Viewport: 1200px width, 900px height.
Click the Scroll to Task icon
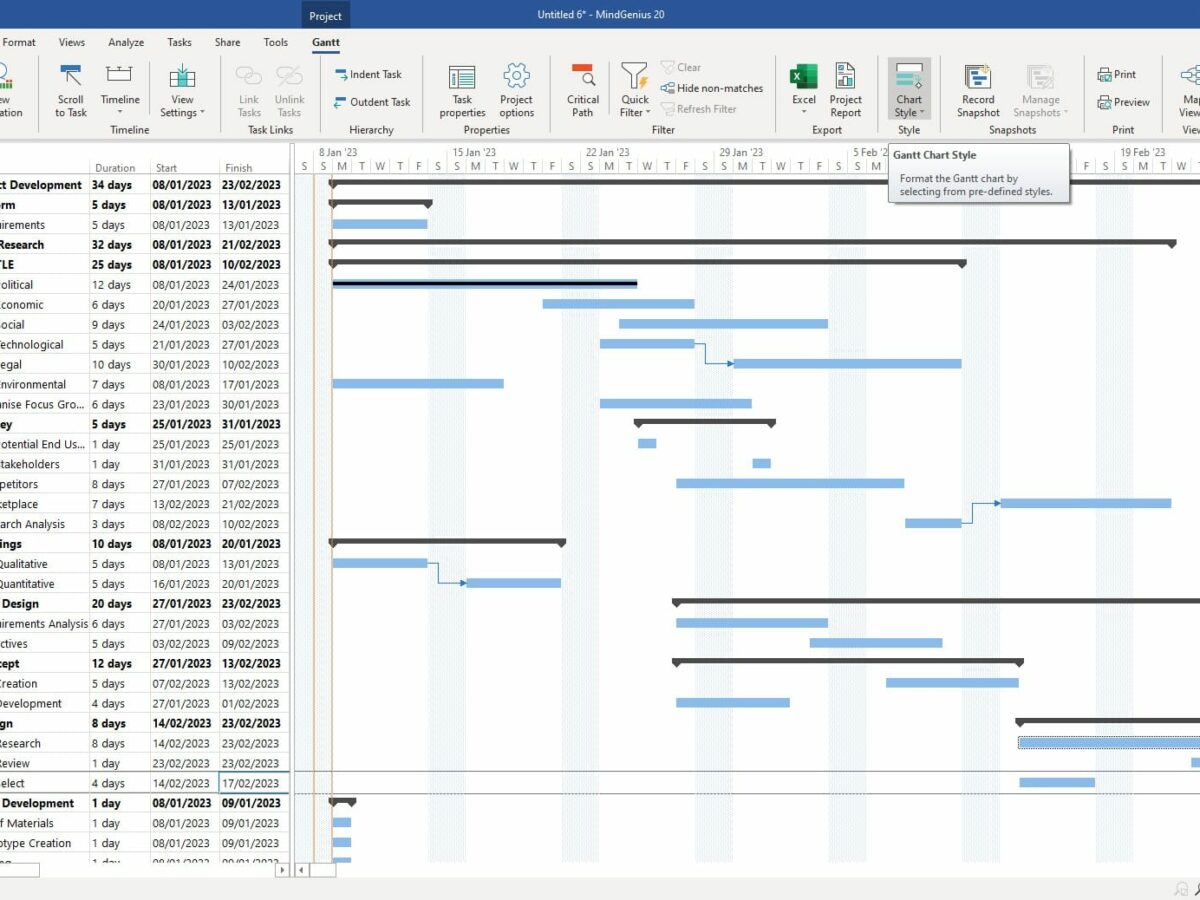(70, 78)
